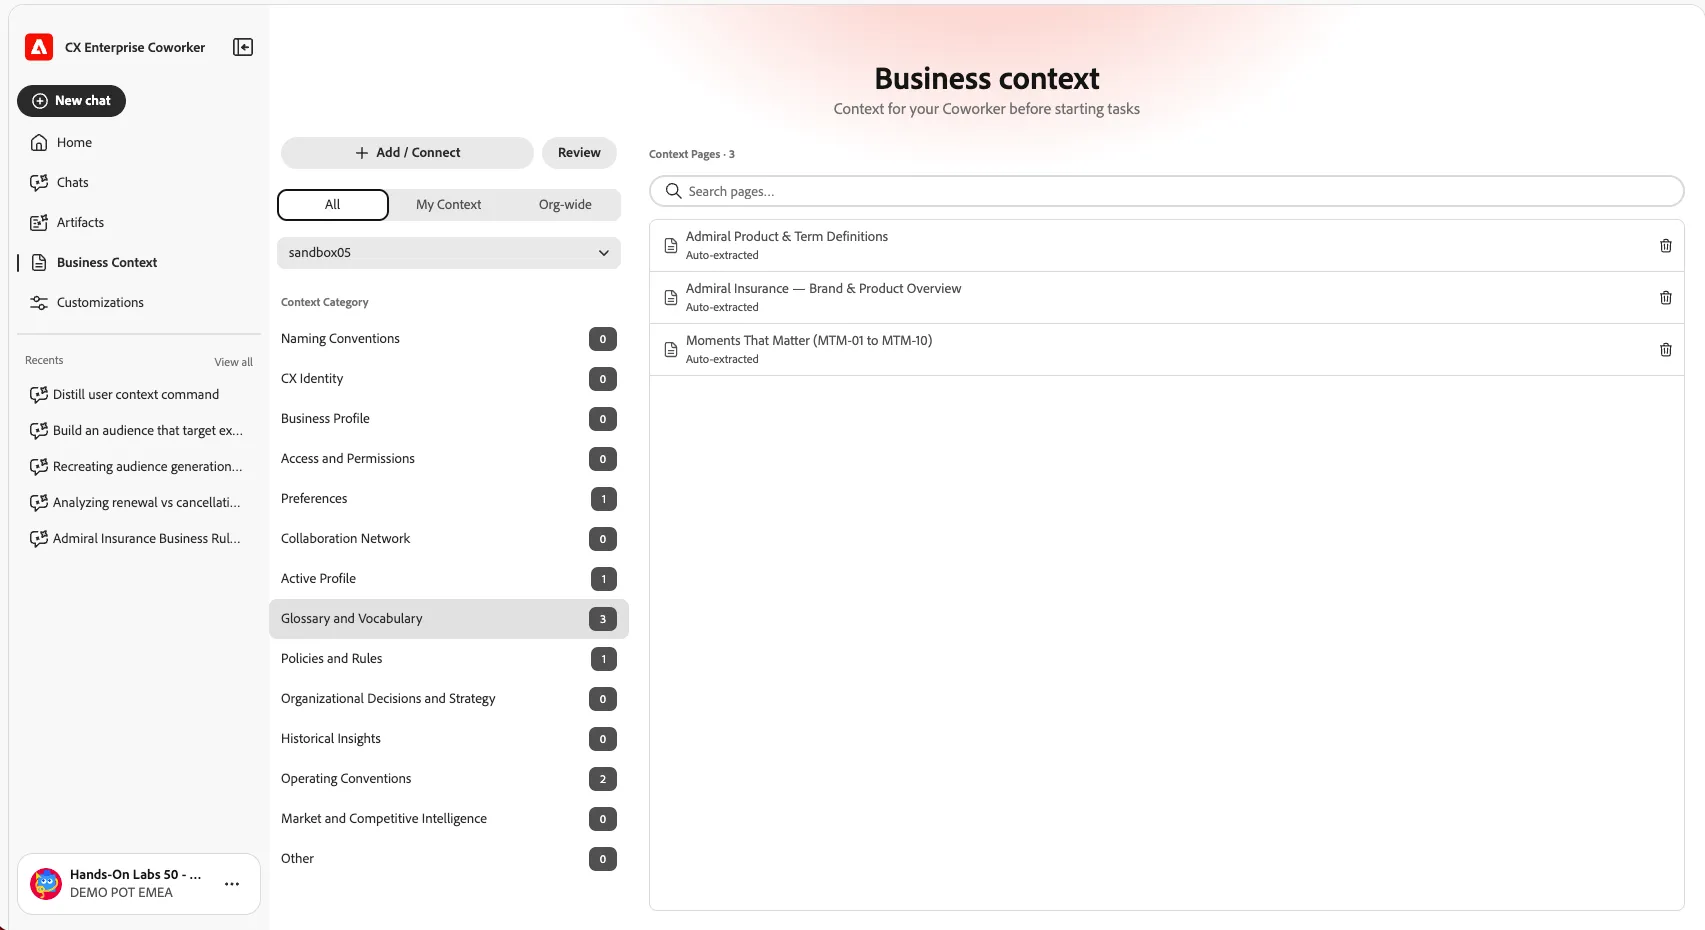1705x930 pixels.
Task: Select the Operating Conventions category
Action: [449, 779]
